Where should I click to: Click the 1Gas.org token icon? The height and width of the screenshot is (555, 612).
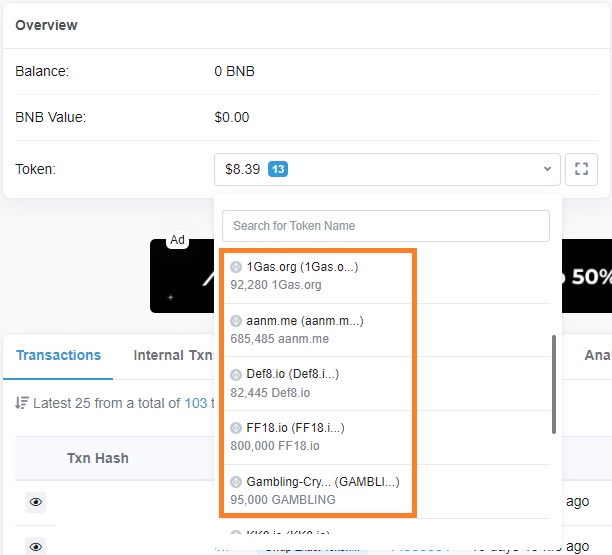point(236,267)
